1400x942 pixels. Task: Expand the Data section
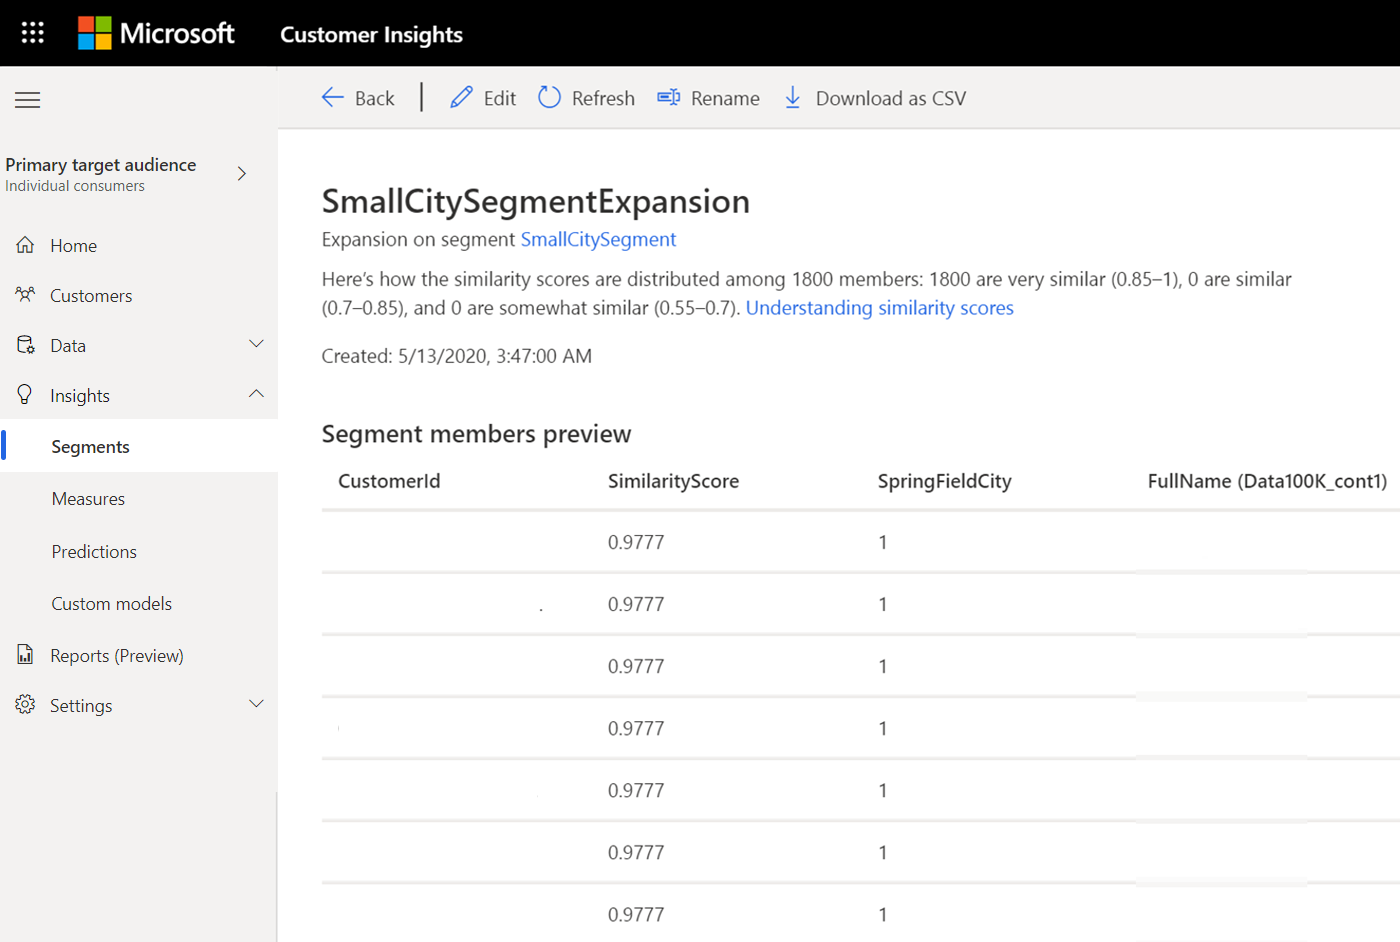pos(256,344)
